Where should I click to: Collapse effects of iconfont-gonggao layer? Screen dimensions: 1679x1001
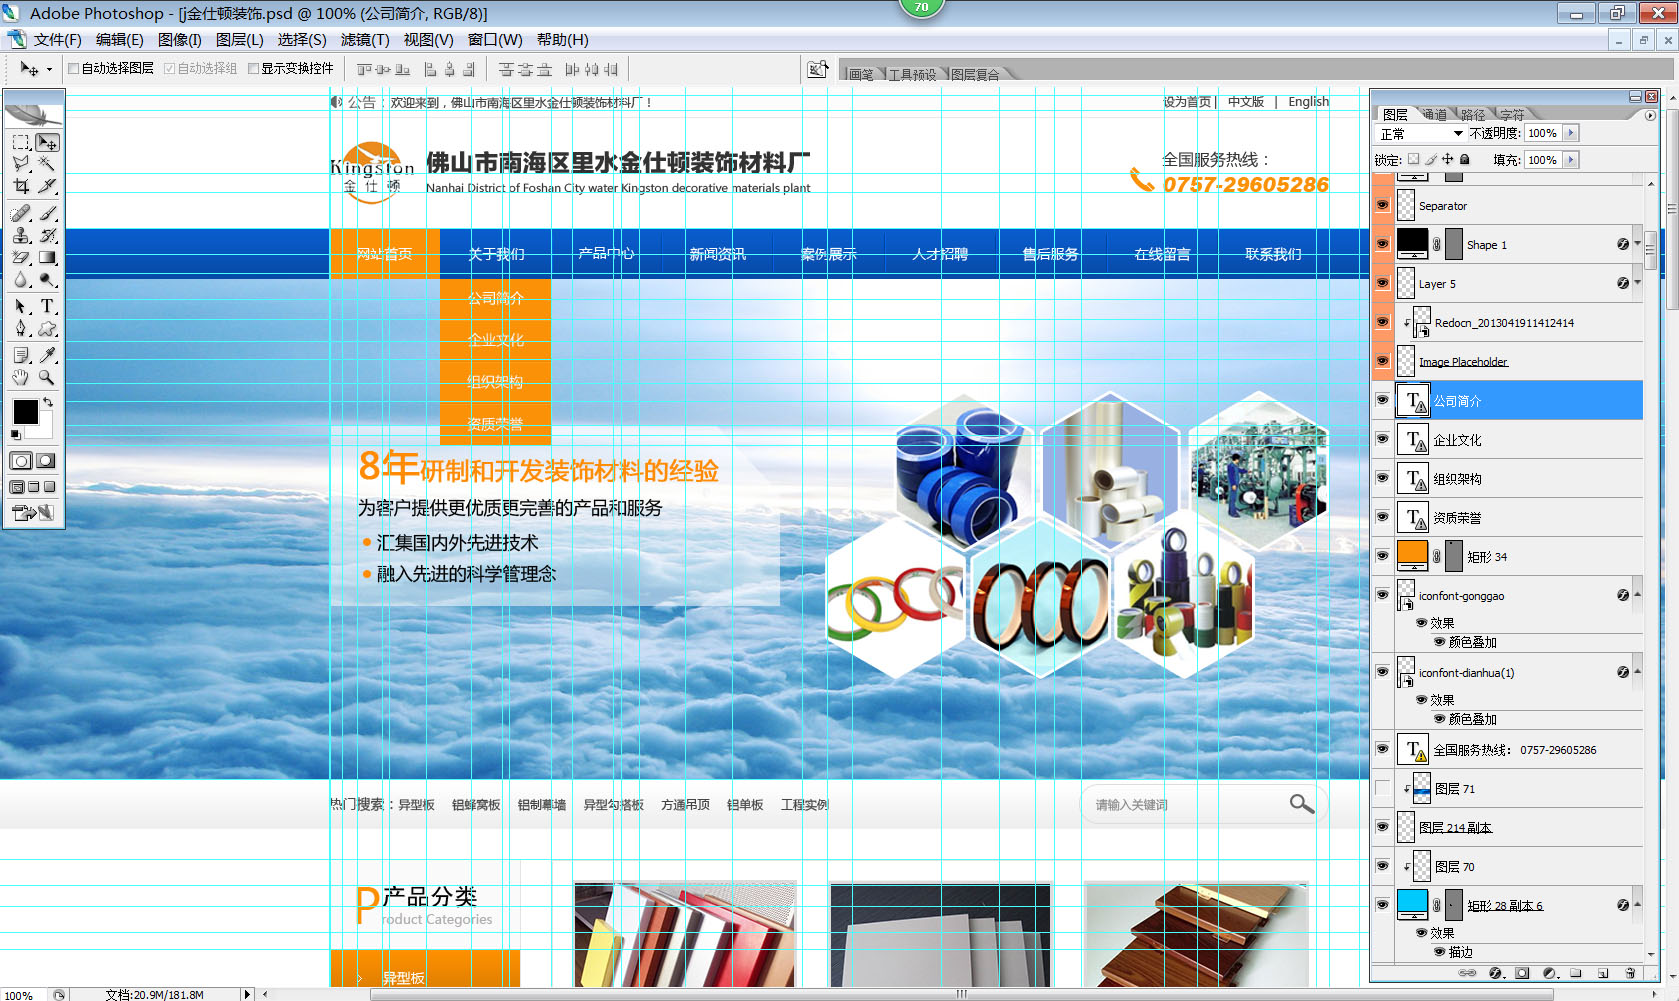pyautogui.click(x=1637, y=595)
